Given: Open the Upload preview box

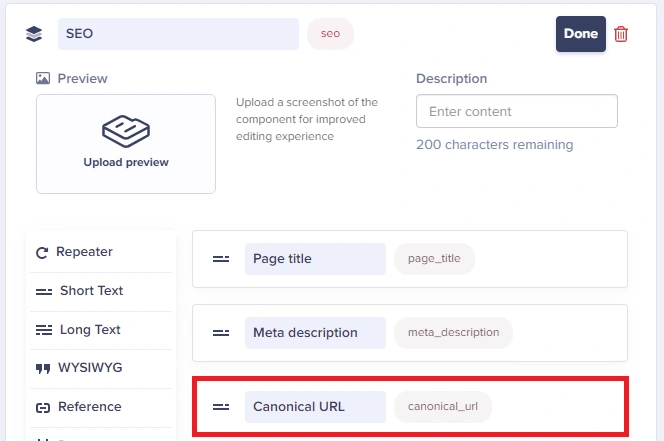Looking at the screenshot, I should click(x=126, y=143).
